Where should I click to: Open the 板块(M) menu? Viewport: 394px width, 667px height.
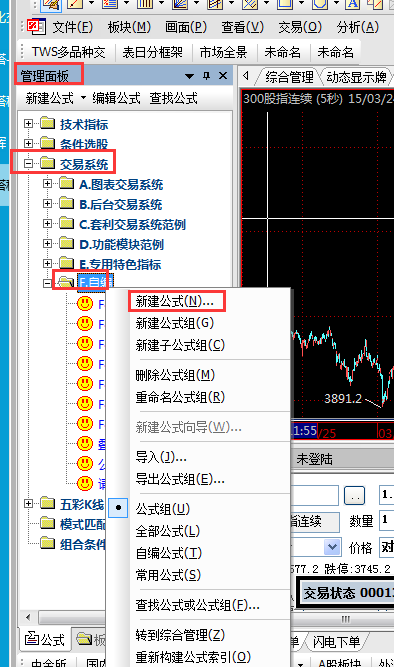point(129,27)
